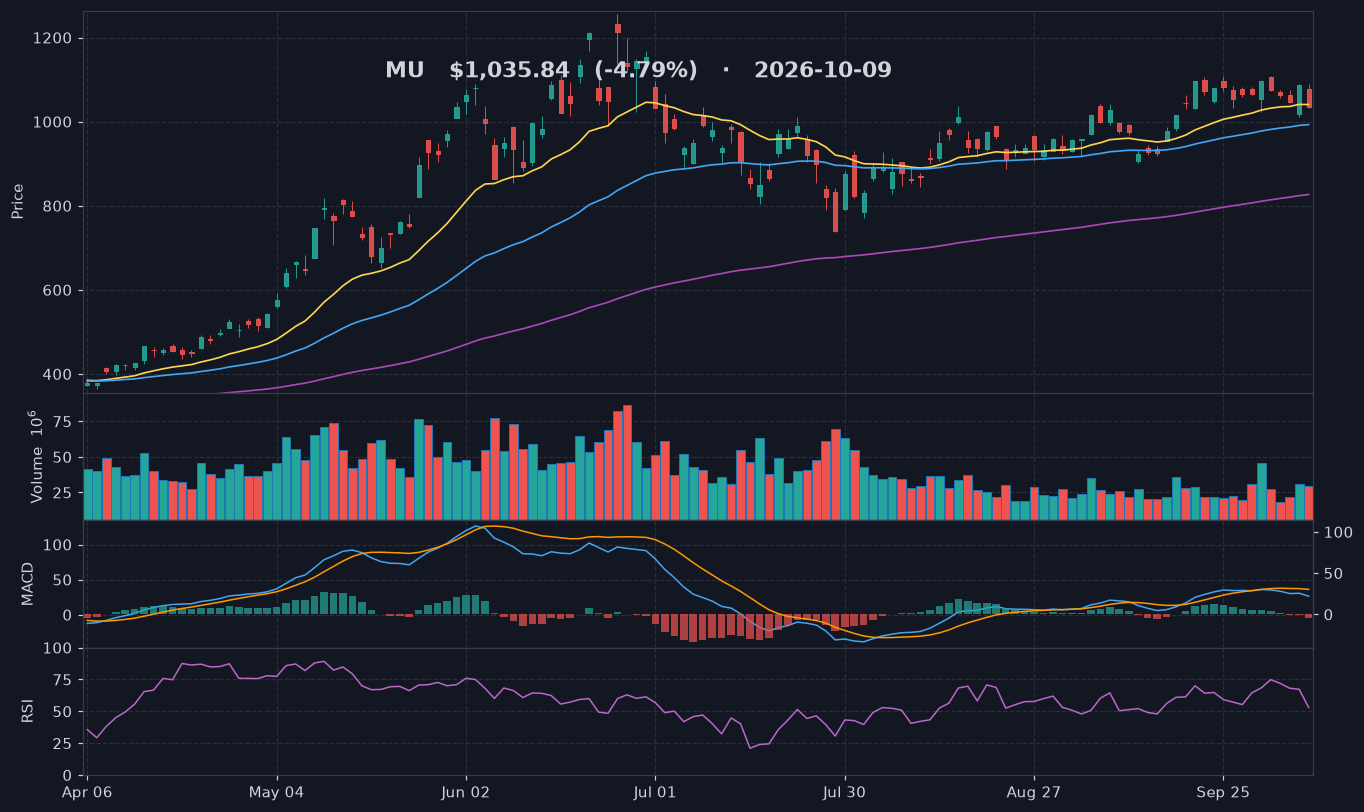Click the "0" tick on the MACD panel's secondary axis
This screenshot has height=812, width=1364.
click(1329, 615)
